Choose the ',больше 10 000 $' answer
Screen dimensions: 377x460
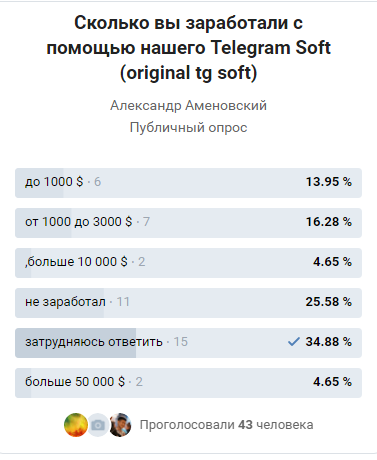click(x=188, y=263)
